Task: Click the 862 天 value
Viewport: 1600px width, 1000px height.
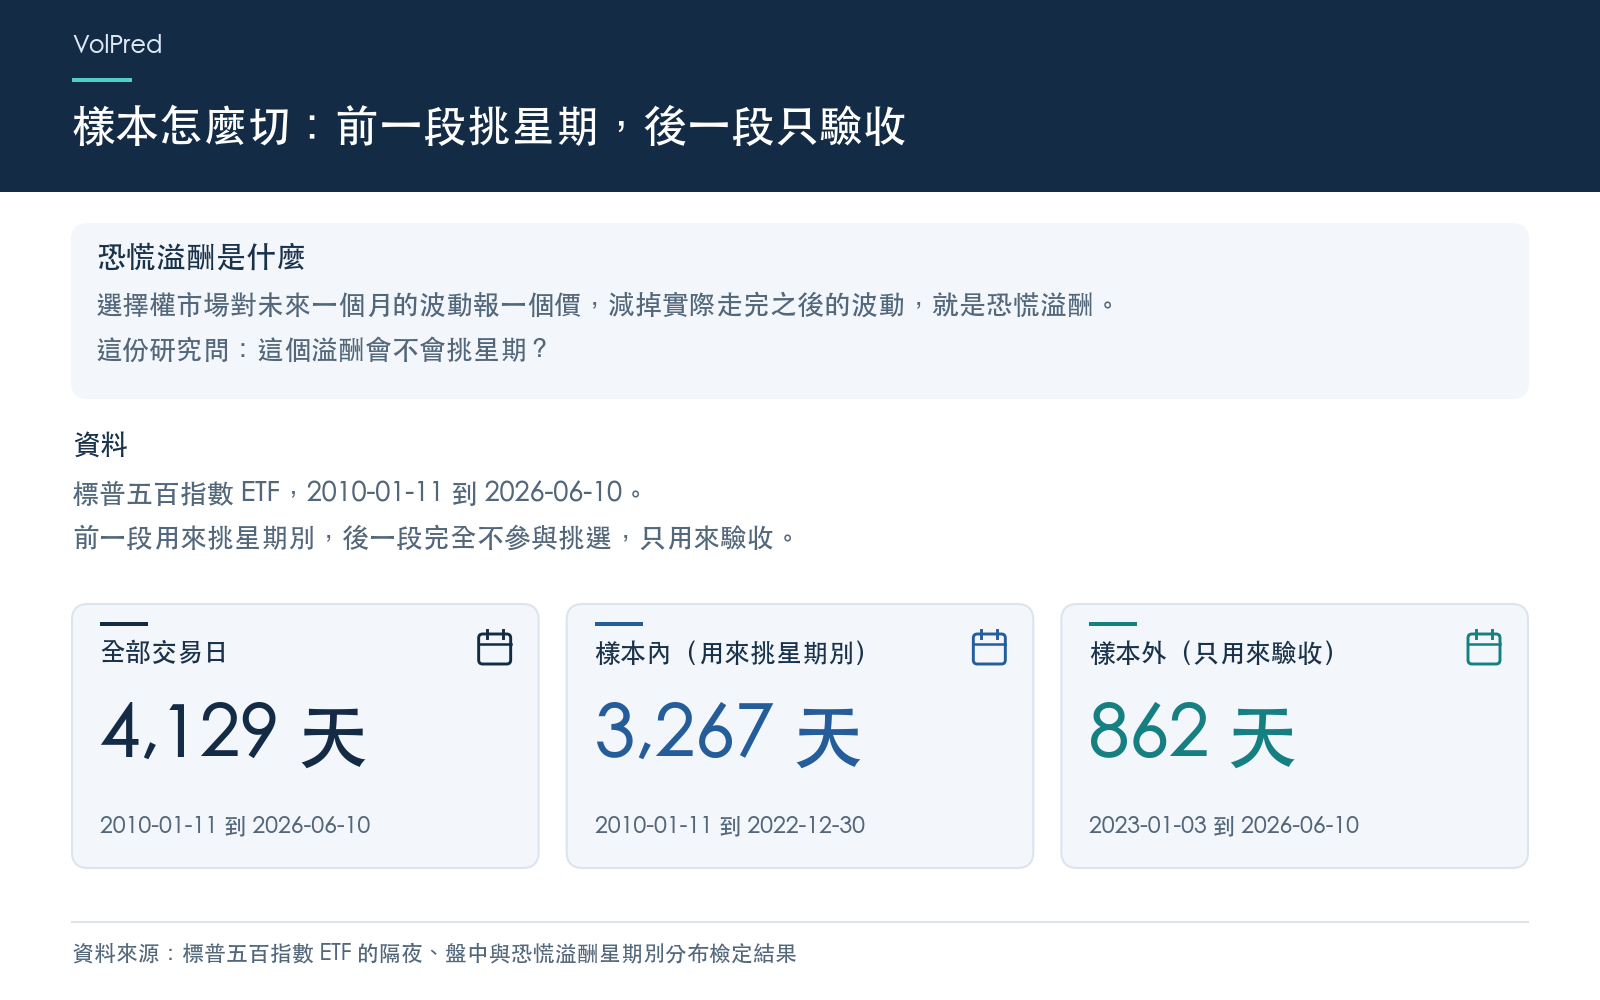Action: [x=1192, y=733]
